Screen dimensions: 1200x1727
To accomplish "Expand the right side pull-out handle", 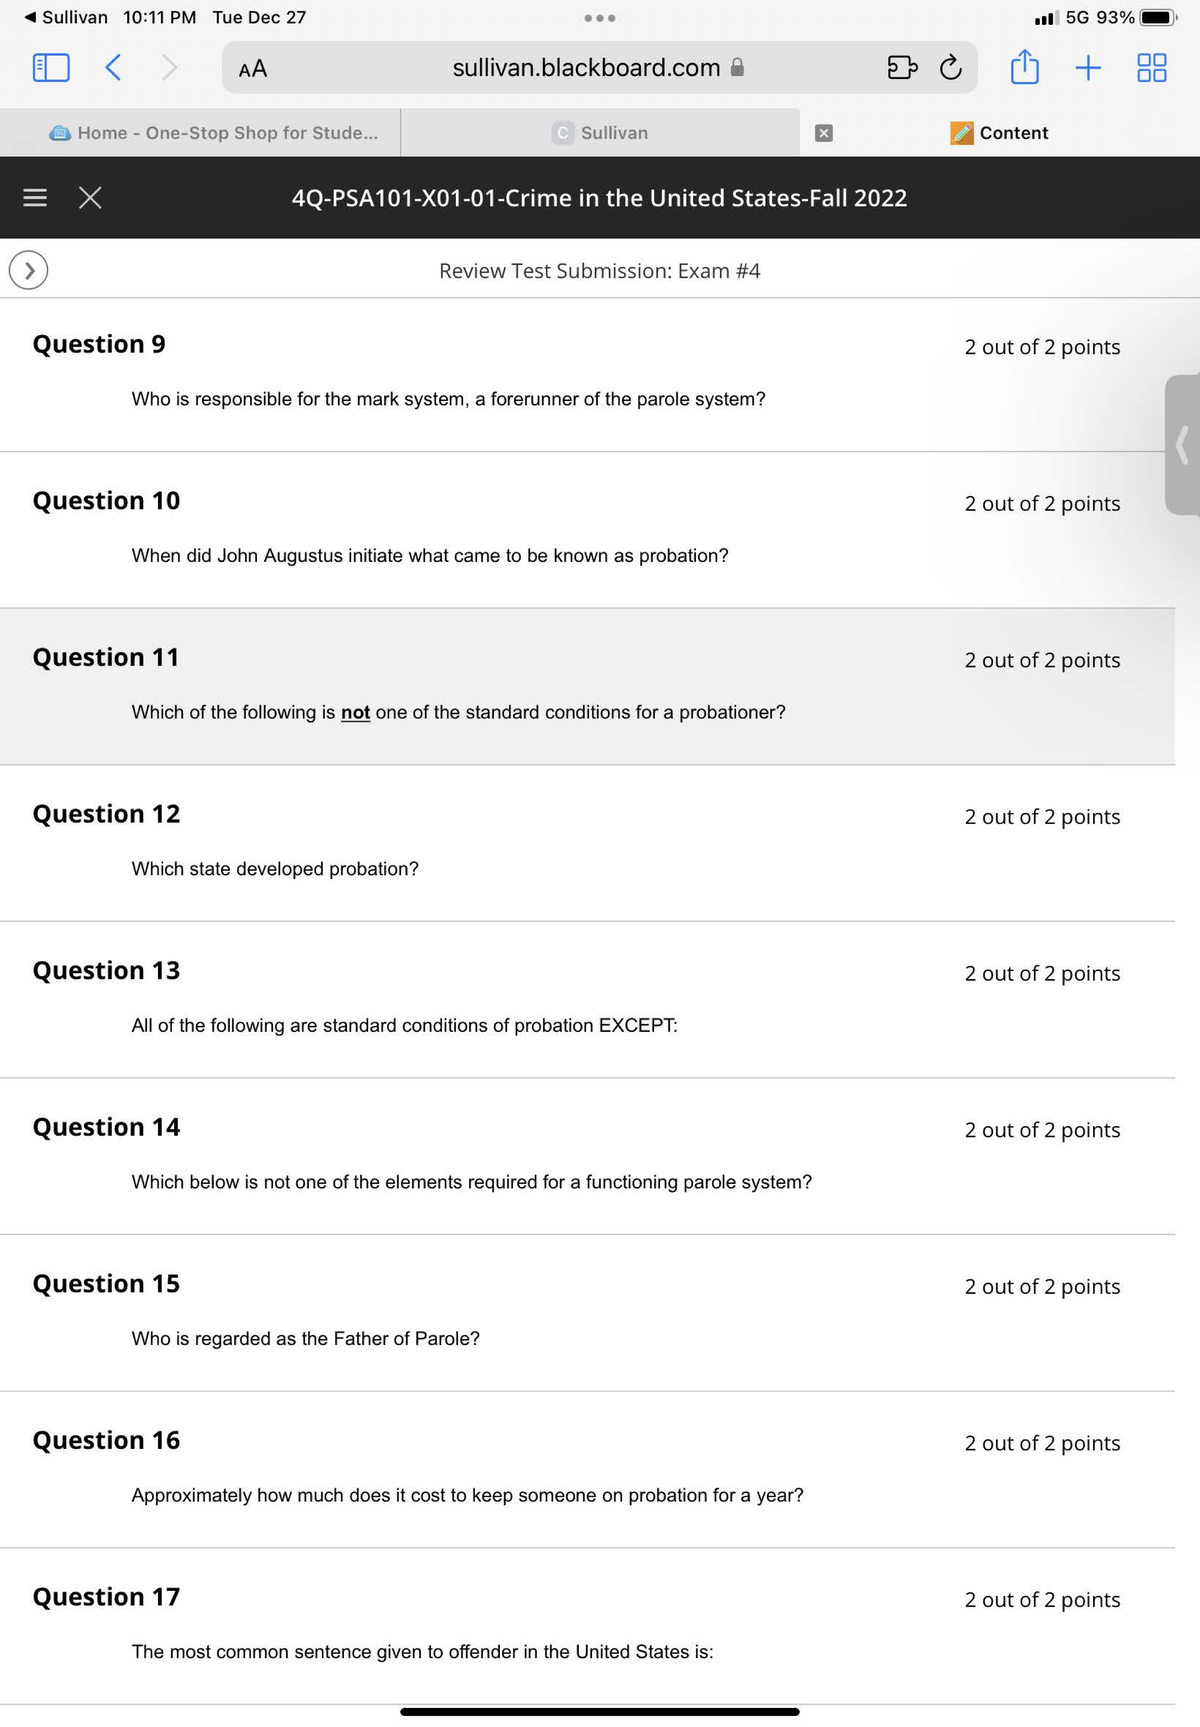I will [1182, 445].
